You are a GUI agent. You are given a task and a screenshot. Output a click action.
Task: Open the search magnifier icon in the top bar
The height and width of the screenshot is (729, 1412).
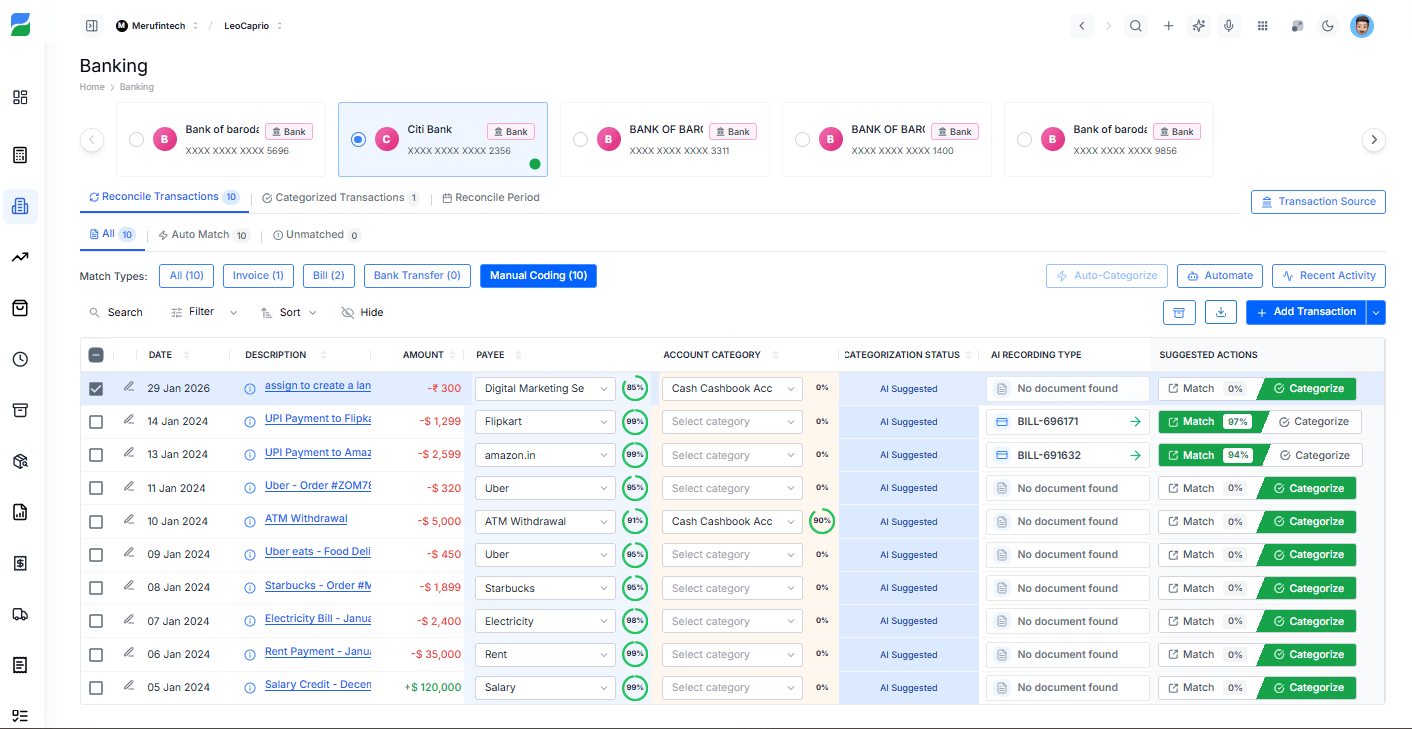tap(1136, 26)
